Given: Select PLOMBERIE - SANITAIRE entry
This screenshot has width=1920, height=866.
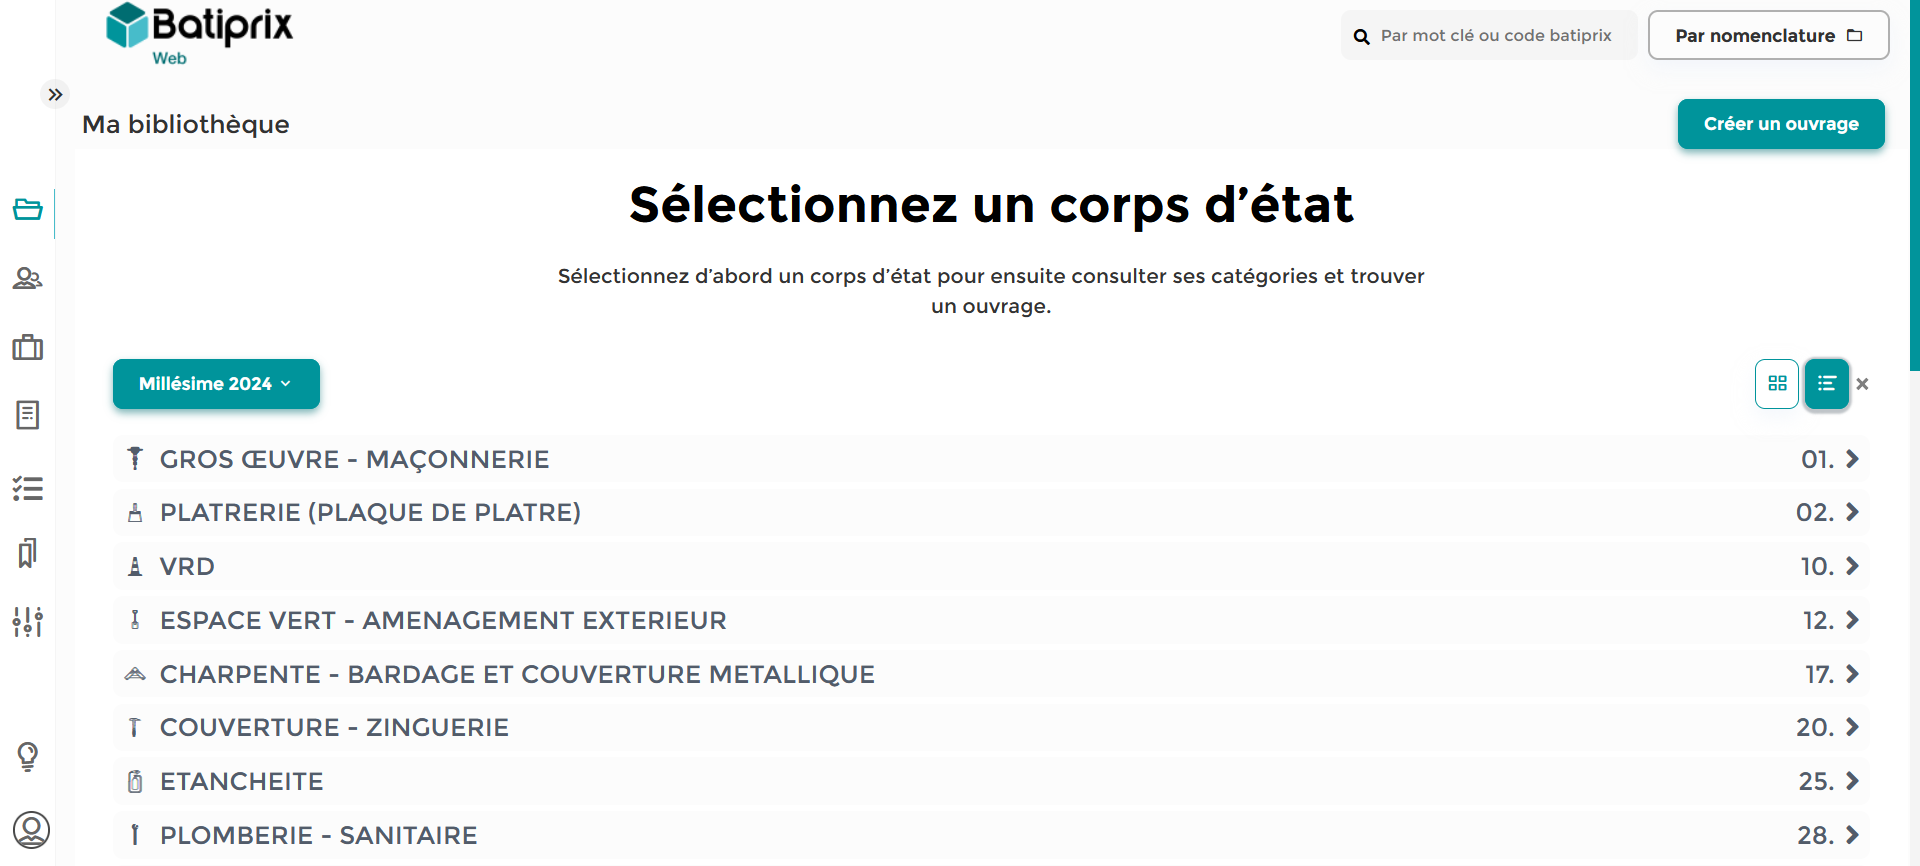Looking at the screenshot, I should (x=991, y=835).
